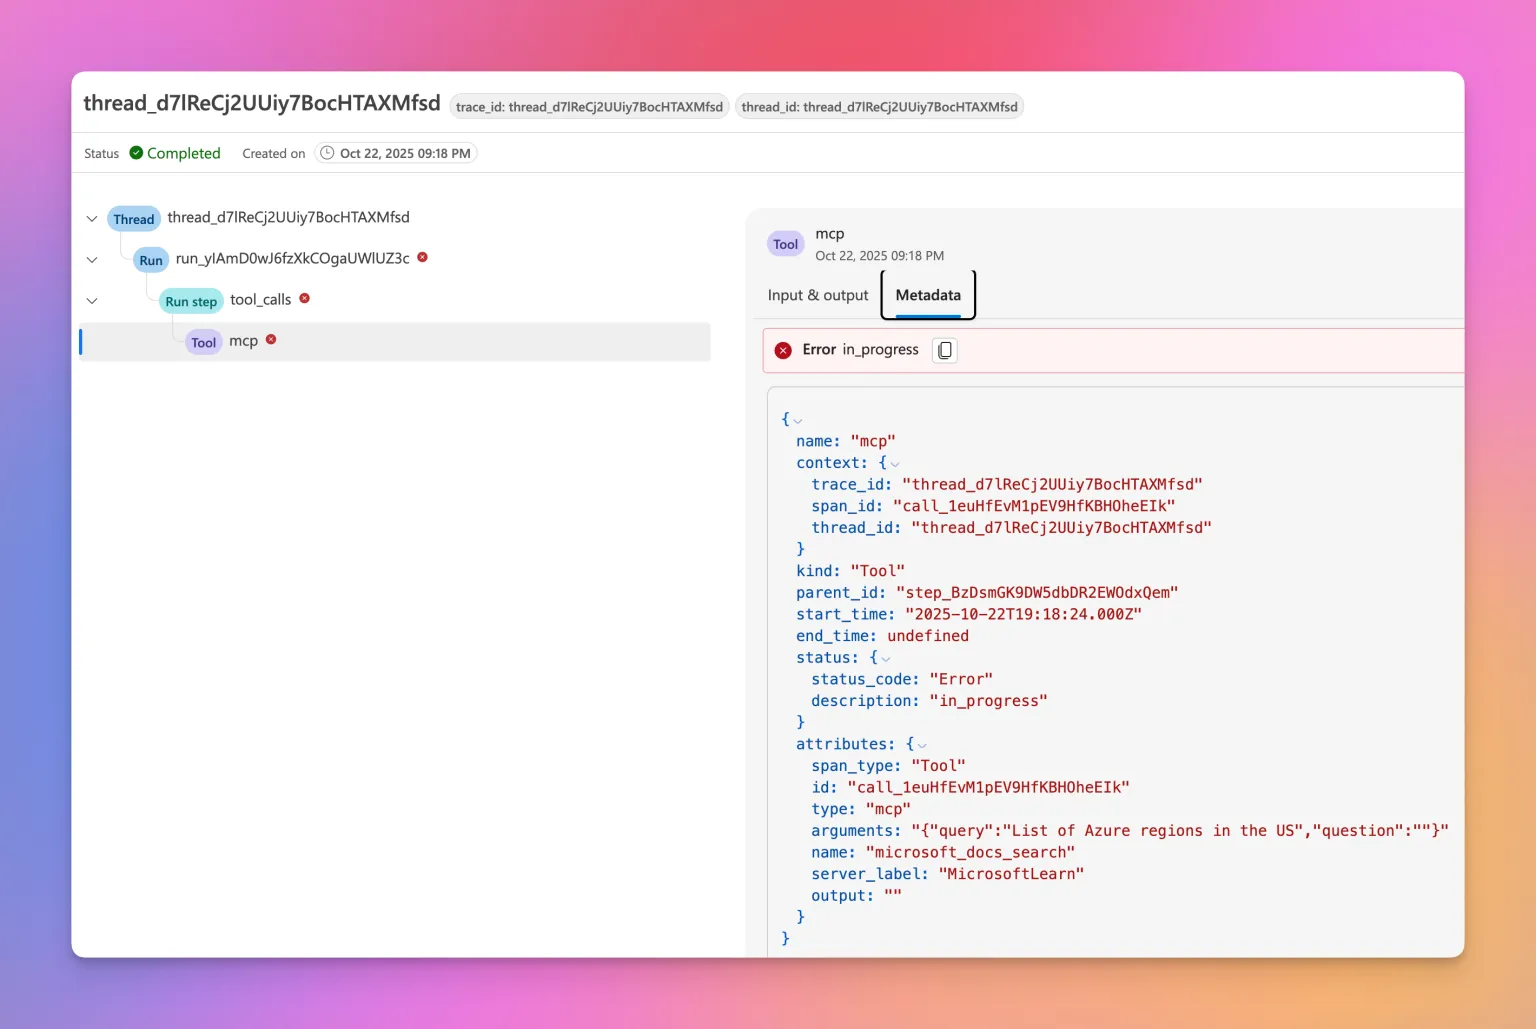The height and width of the screenshot is (1029, 1536).
Task: Collapse the root JSON object
Action: pyautogui.click(x=797, y=421)
